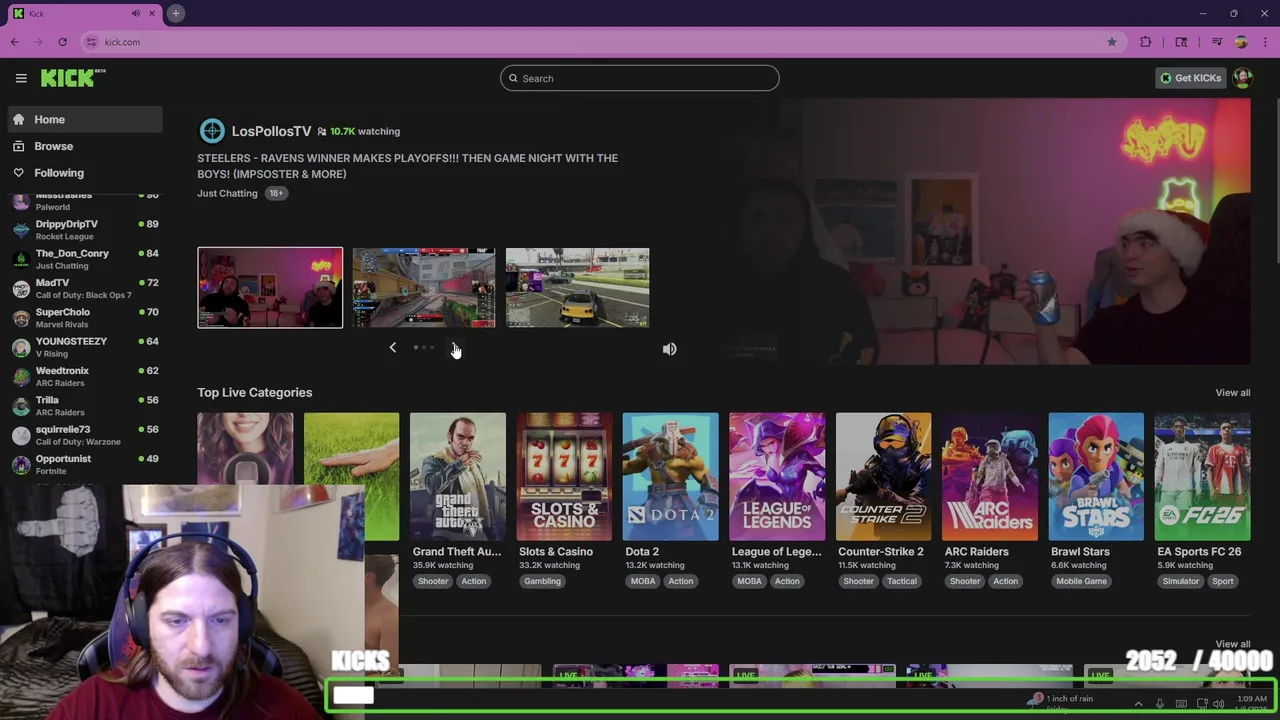
Task: Open LosPollosTV channel name link
Action: 271,131
